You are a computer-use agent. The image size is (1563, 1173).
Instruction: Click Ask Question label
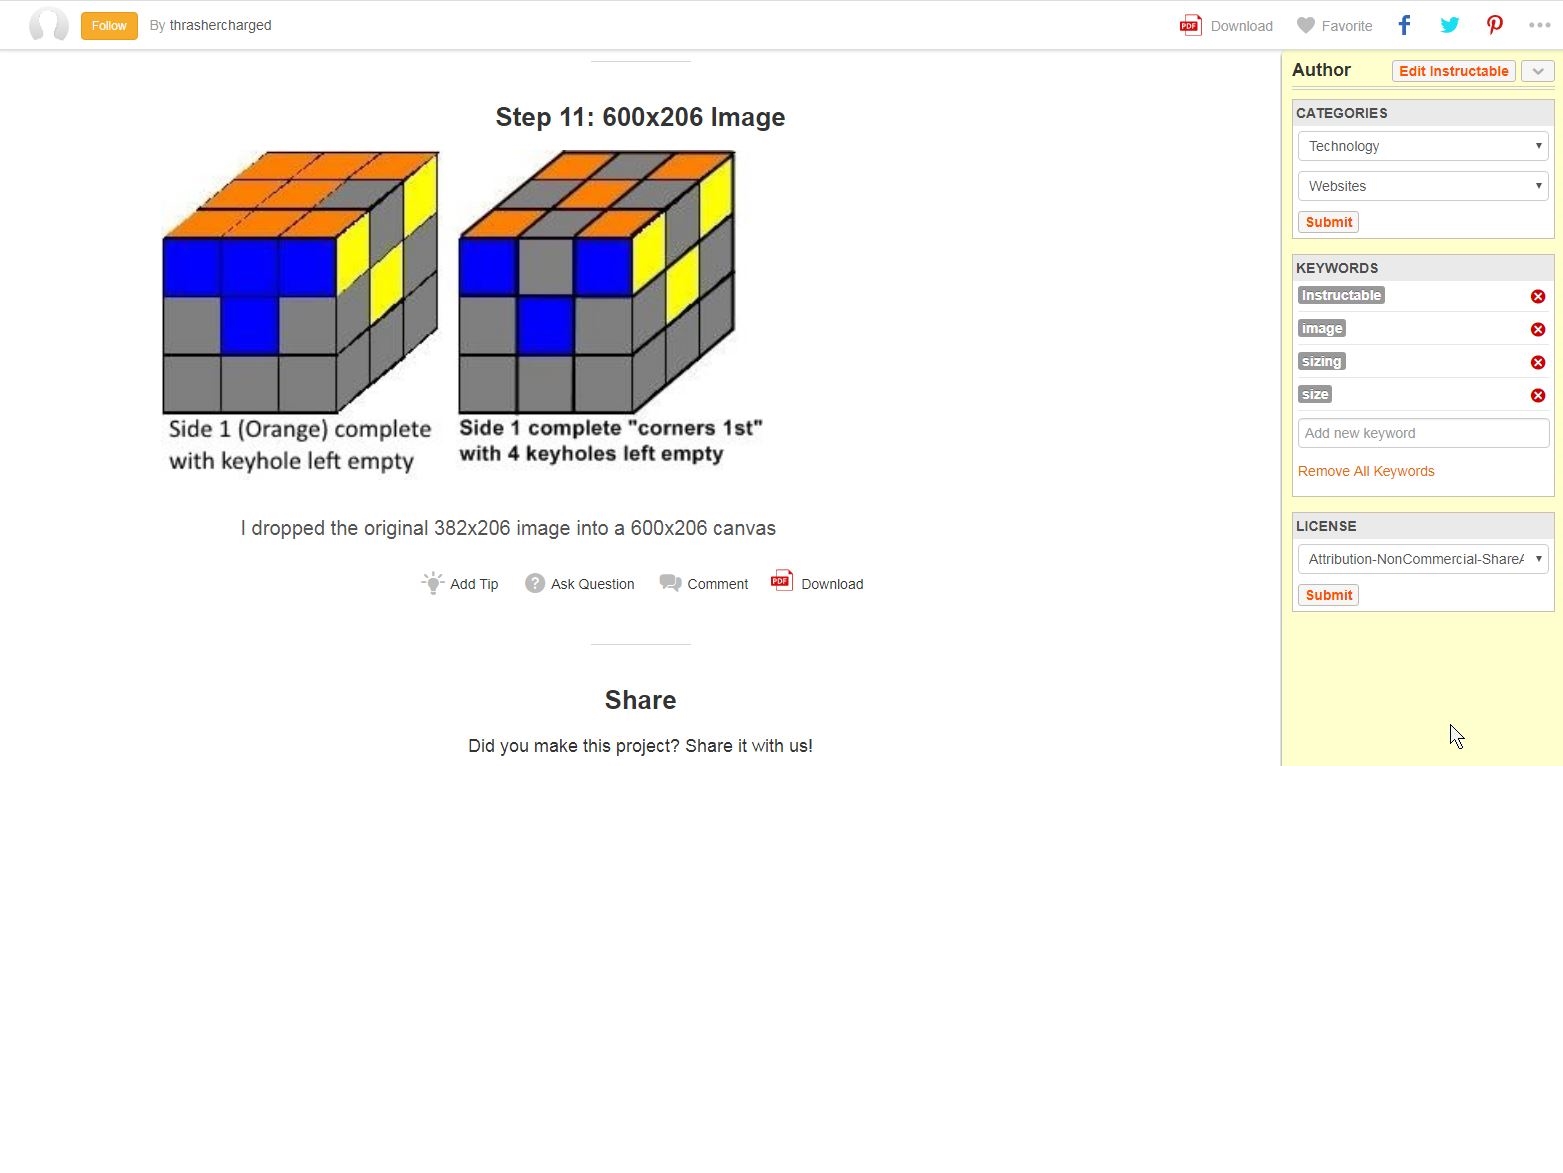point(592,584)
